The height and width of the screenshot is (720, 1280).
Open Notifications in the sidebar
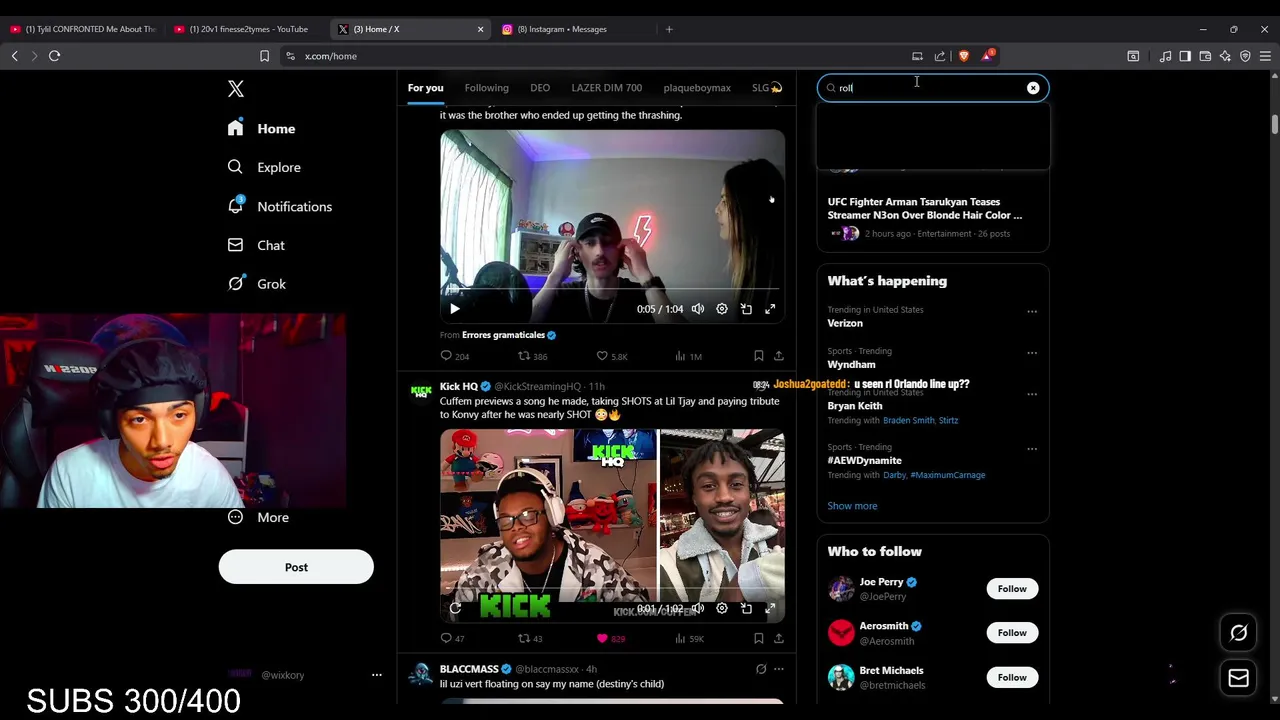click(279, 206)
